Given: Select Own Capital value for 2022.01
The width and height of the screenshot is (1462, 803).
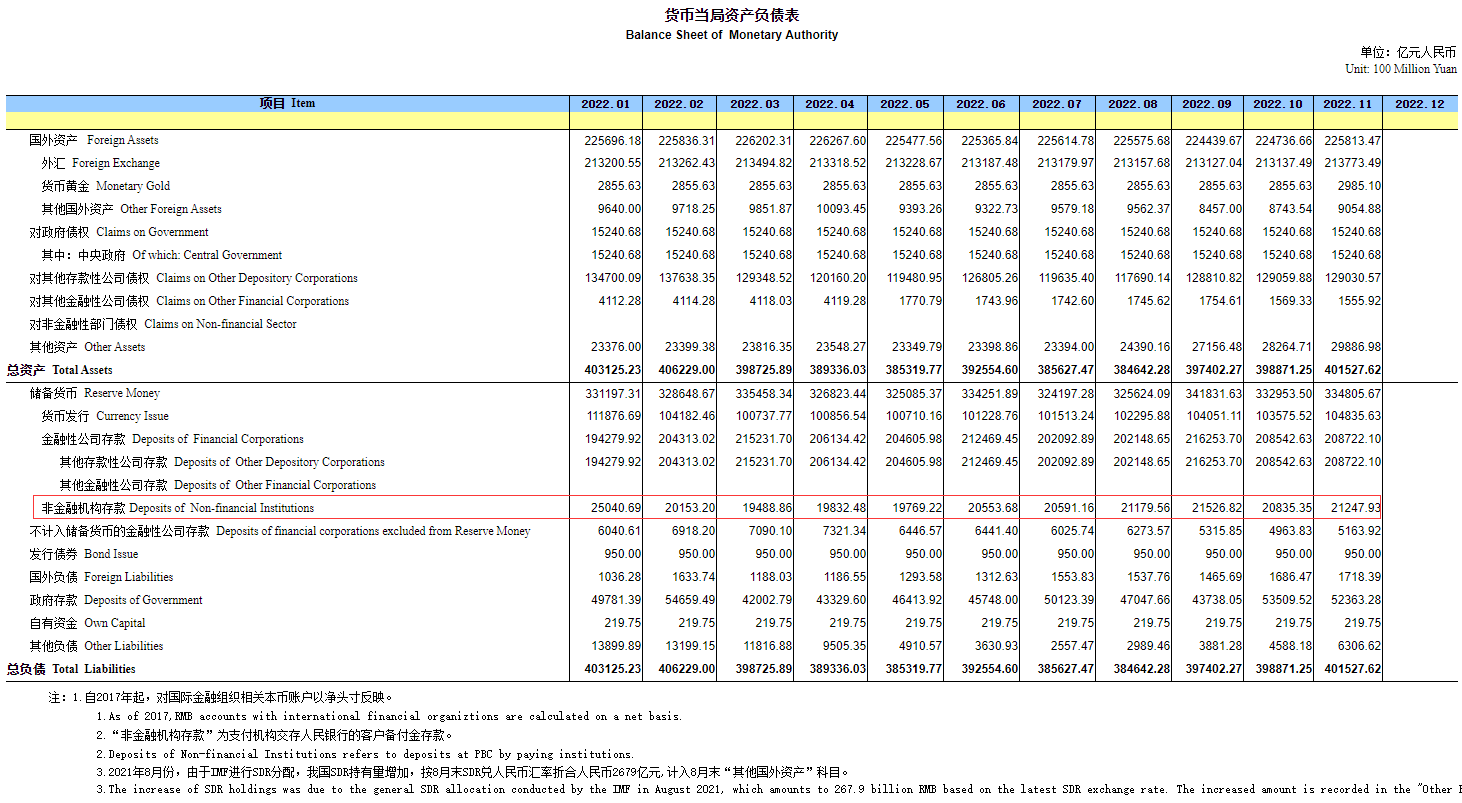Looking at the screenshot, I should [x=623, y=624].
